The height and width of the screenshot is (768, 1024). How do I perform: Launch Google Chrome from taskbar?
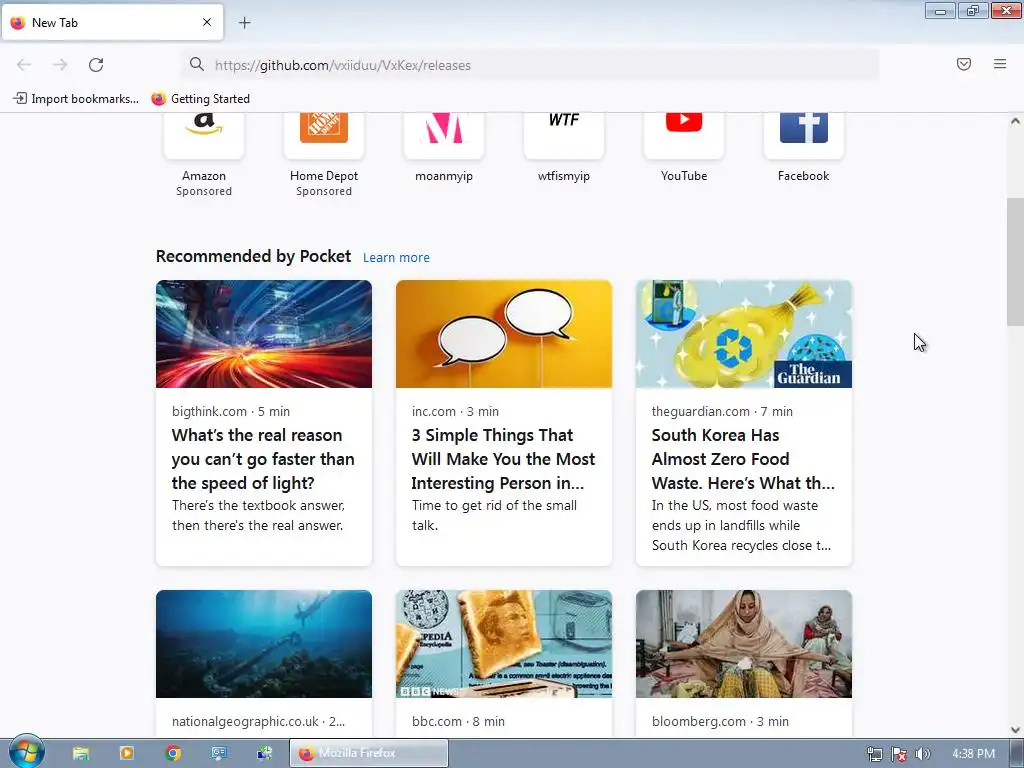(x=173, y=754)
